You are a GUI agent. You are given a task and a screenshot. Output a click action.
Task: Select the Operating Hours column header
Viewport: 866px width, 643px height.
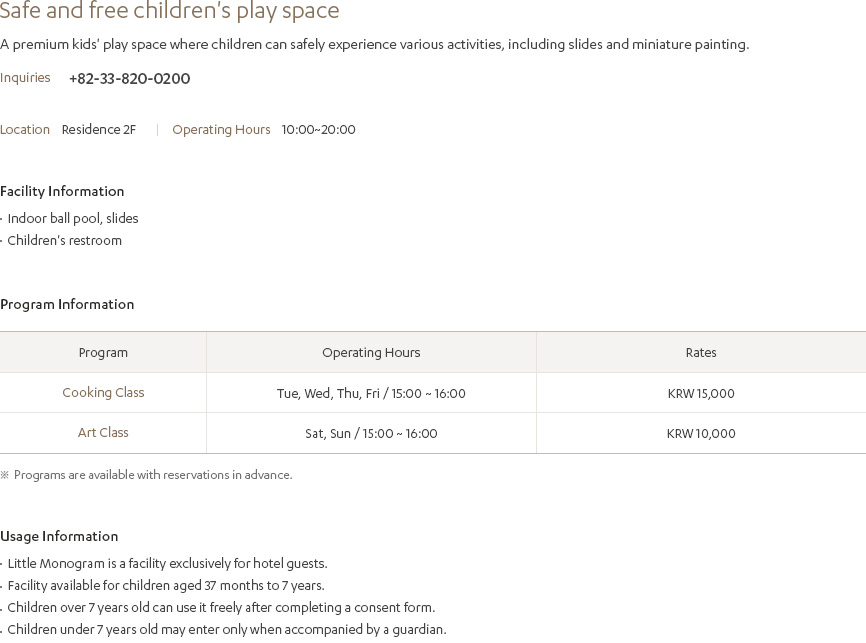[371, 352]
